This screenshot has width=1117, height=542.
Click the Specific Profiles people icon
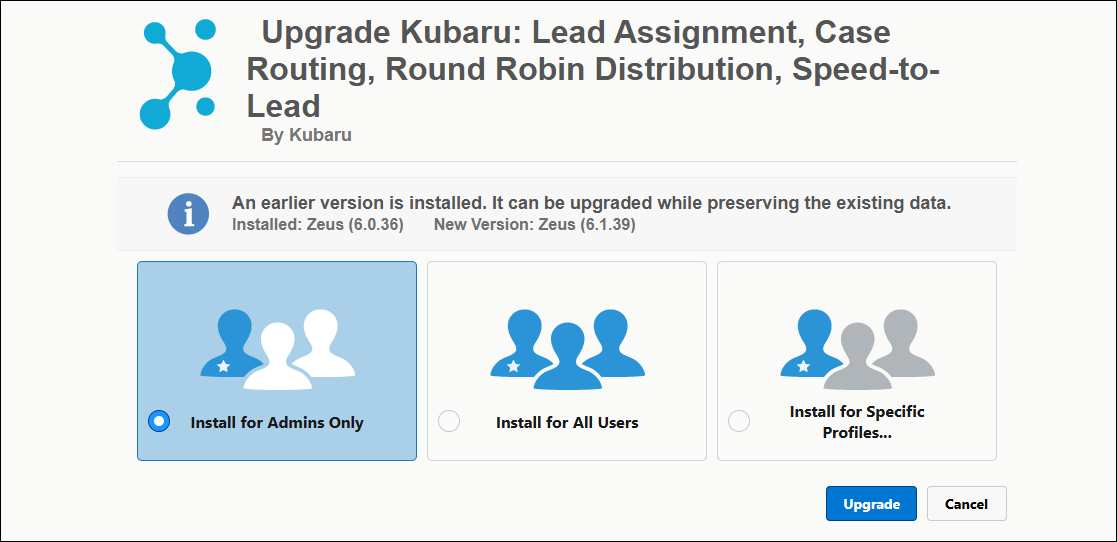tap(857, 348)
